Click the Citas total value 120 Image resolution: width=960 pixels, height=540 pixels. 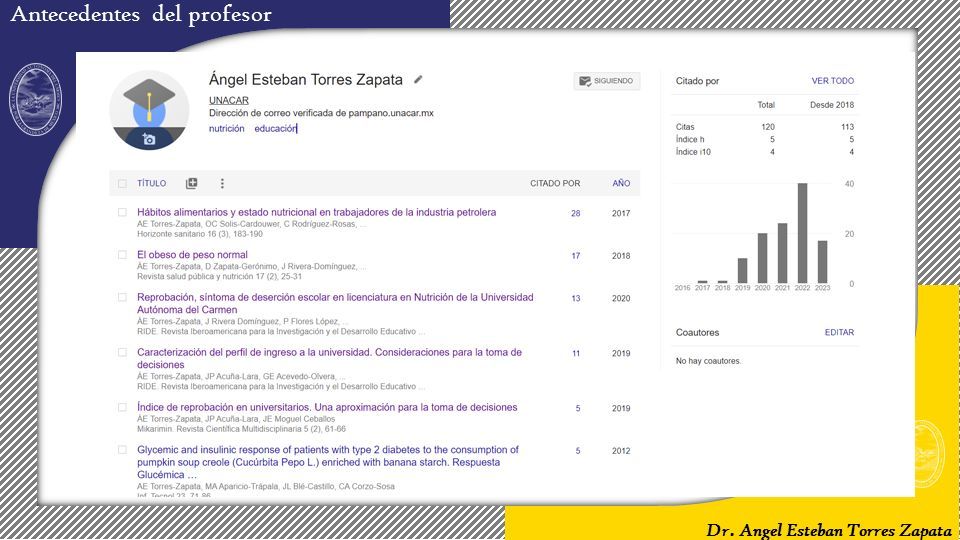(768, 127)
